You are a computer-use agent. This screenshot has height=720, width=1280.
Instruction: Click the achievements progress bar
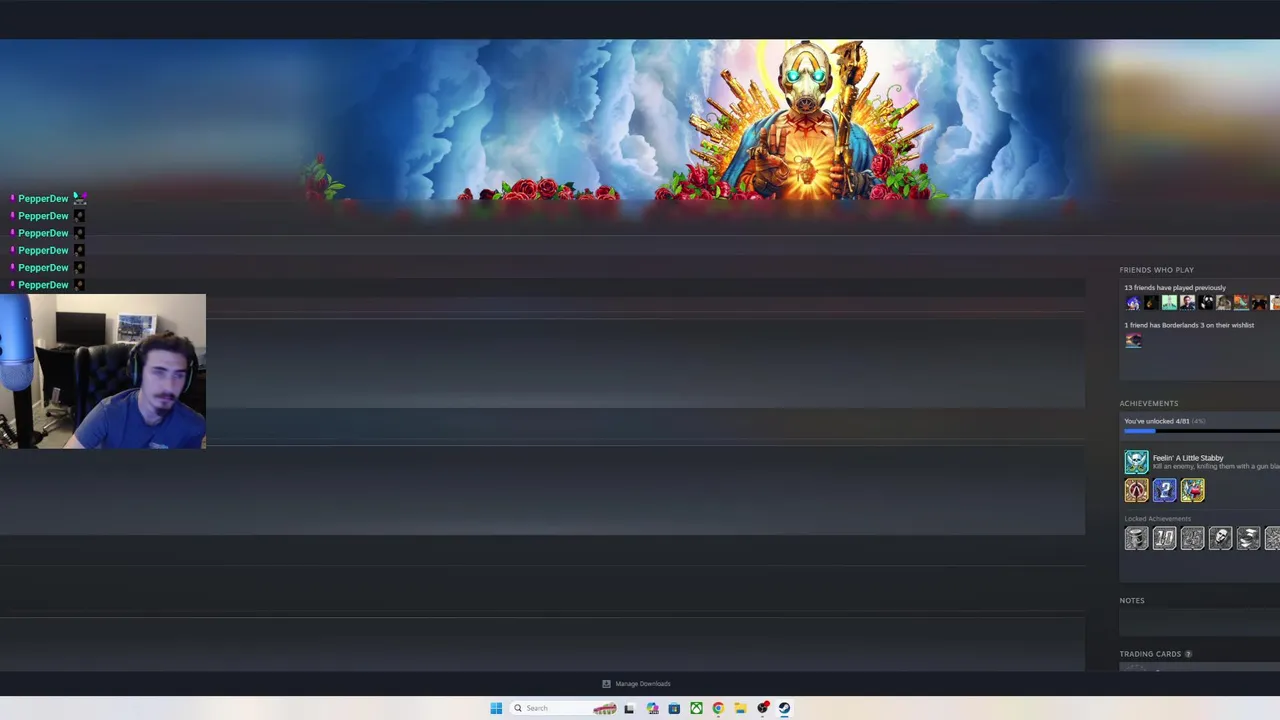[1202, 431]
